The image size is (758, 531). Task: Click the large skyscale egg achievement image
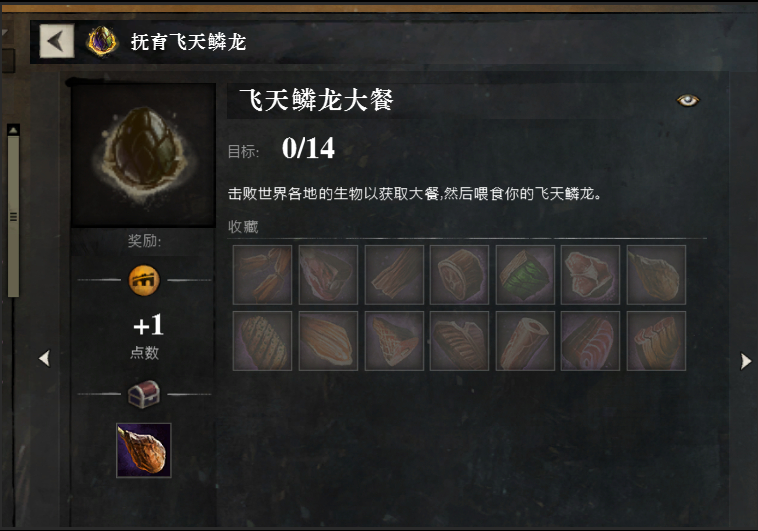(144, 155)
